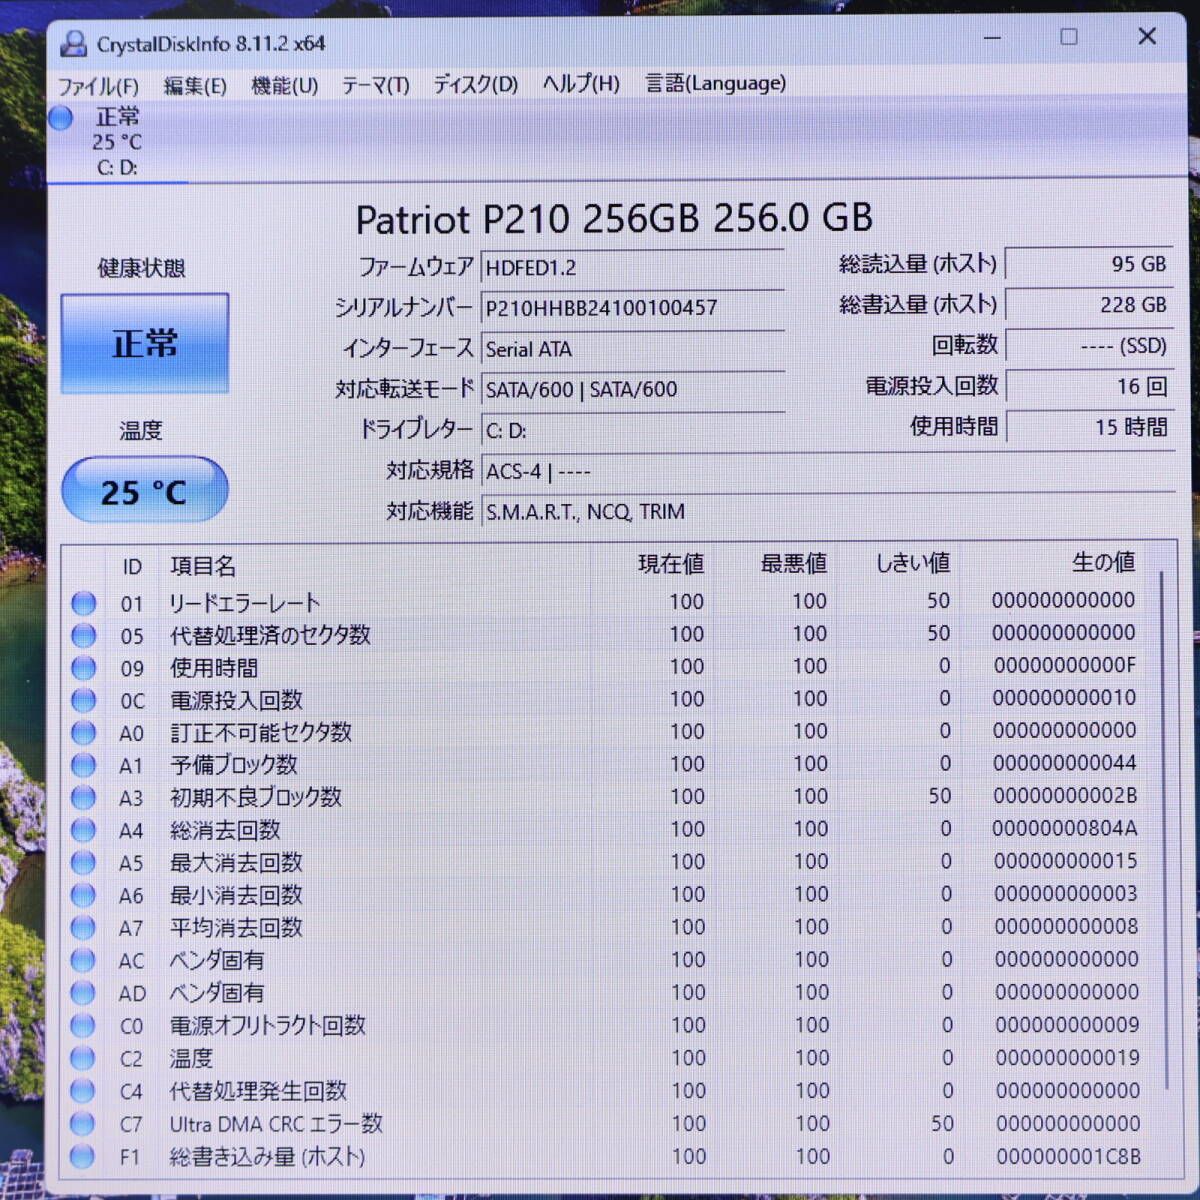Click status circle for row 0C 電源投入回数
1200x1200 pixels.
point(83,700)
